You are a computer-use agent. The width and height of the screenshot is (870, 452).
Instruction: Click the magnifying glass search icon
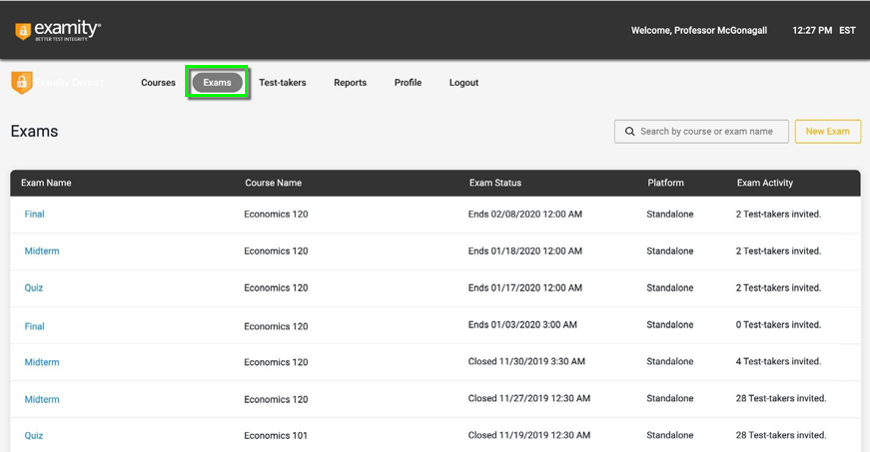point(629,132)
